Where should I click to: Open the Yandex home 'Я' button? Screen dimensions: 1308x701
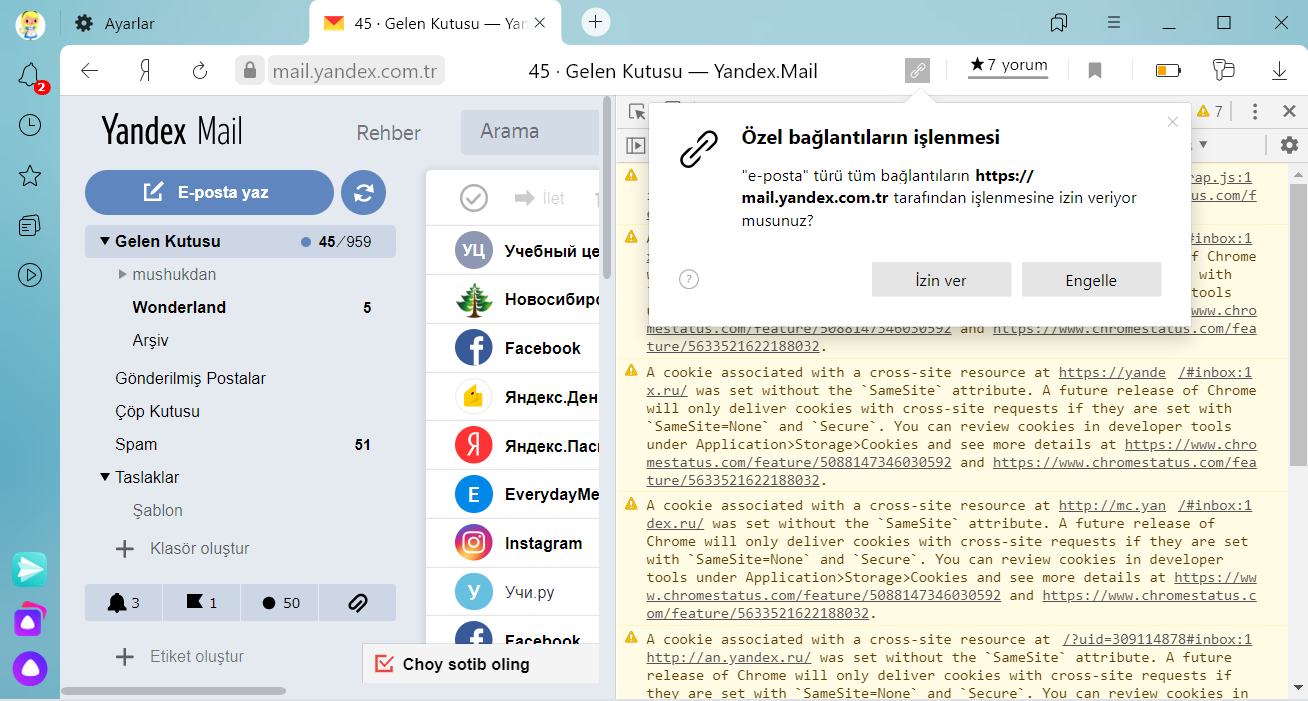pos(146,71)
